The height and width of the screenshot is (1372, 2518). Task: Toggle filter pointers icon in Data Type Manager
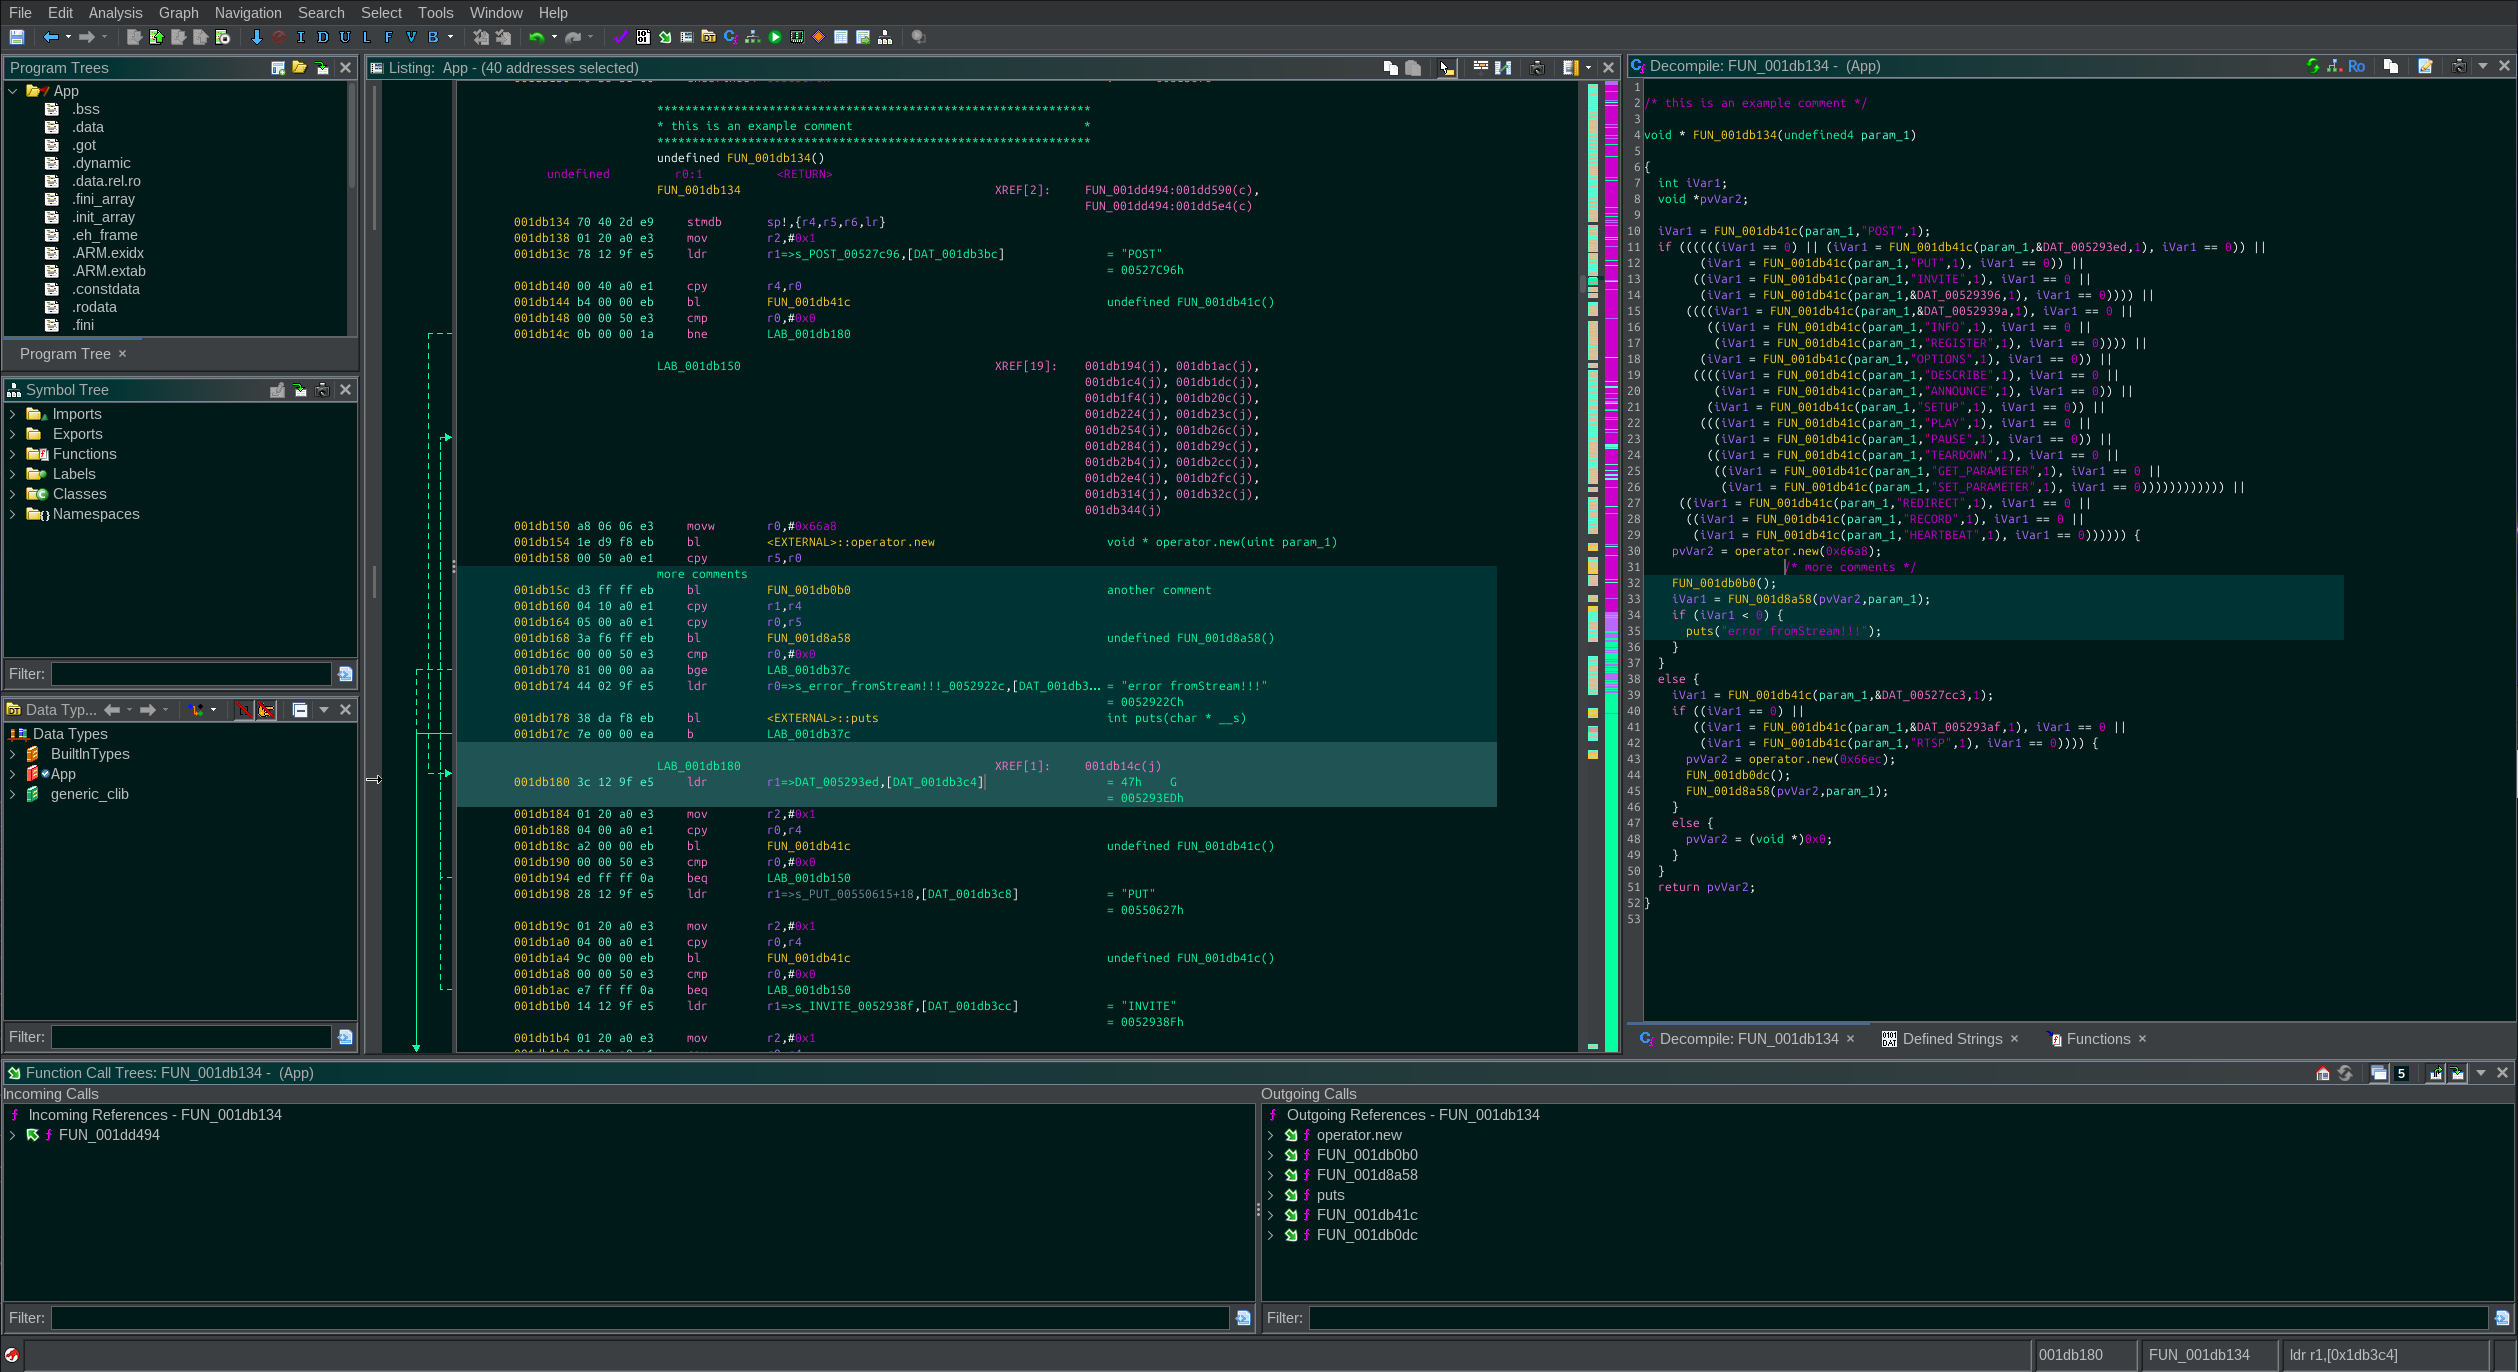tap(266, 710)
